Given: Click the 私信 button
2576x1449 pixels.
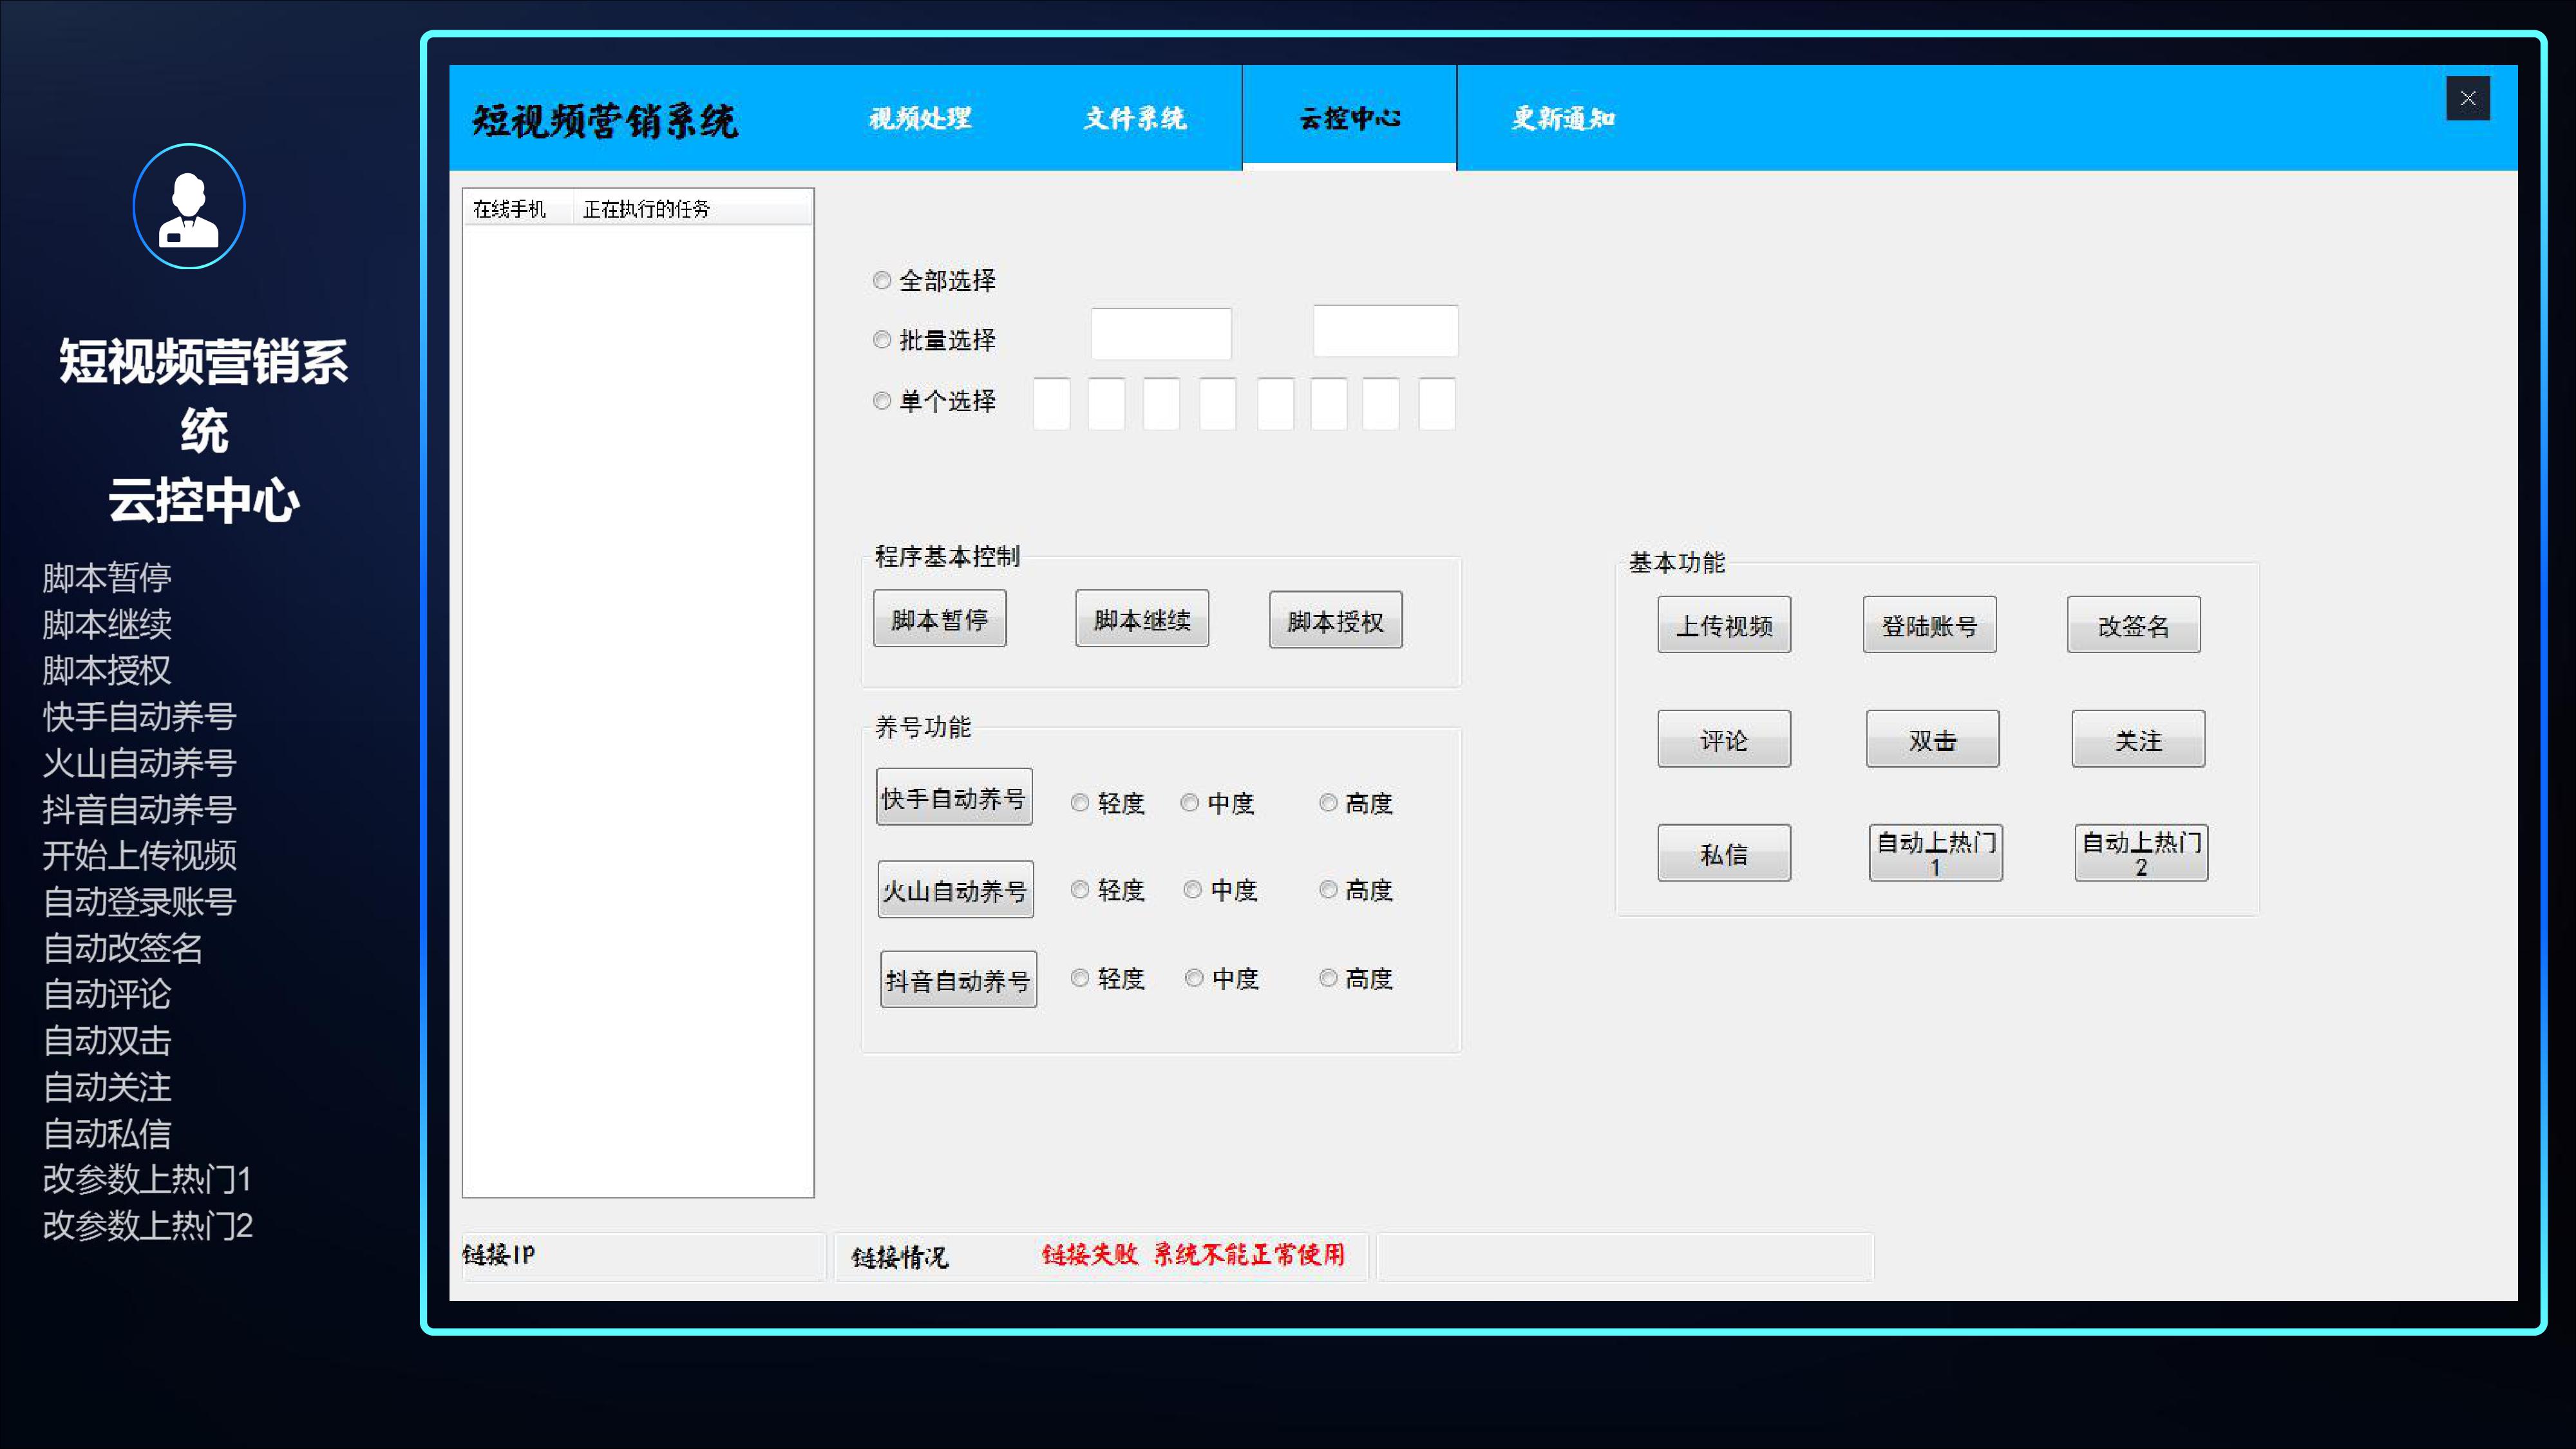Looking at the screenshot, I should click(x=1724, y=853).
